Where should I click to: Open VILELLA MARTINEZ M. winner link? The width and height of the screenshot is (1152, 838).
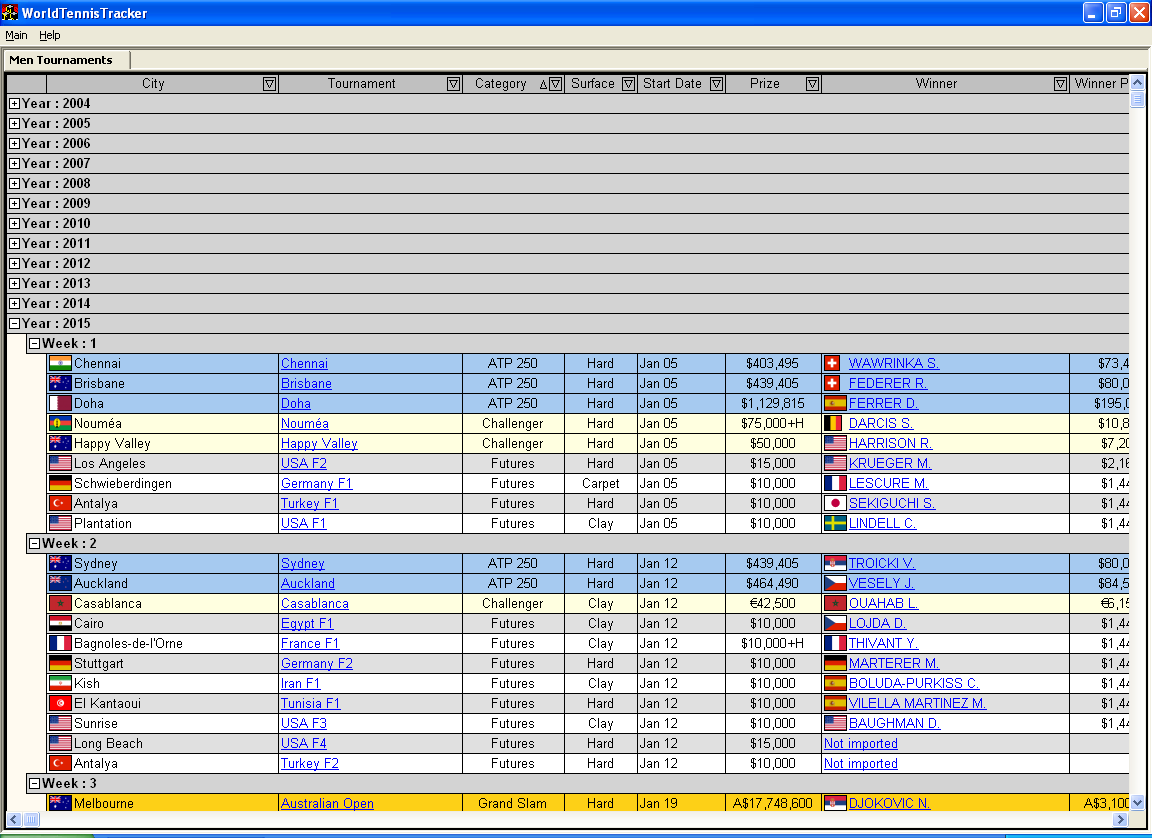point(918,704)
